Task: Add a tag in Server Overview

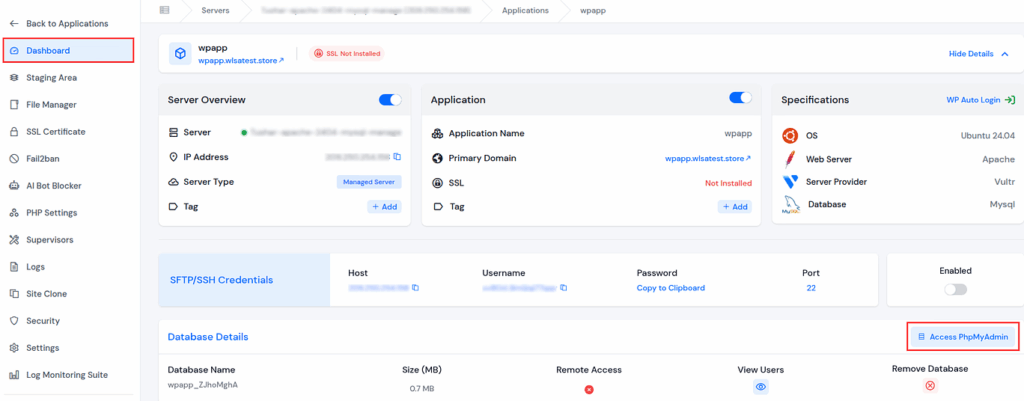Action: (384, 206)
